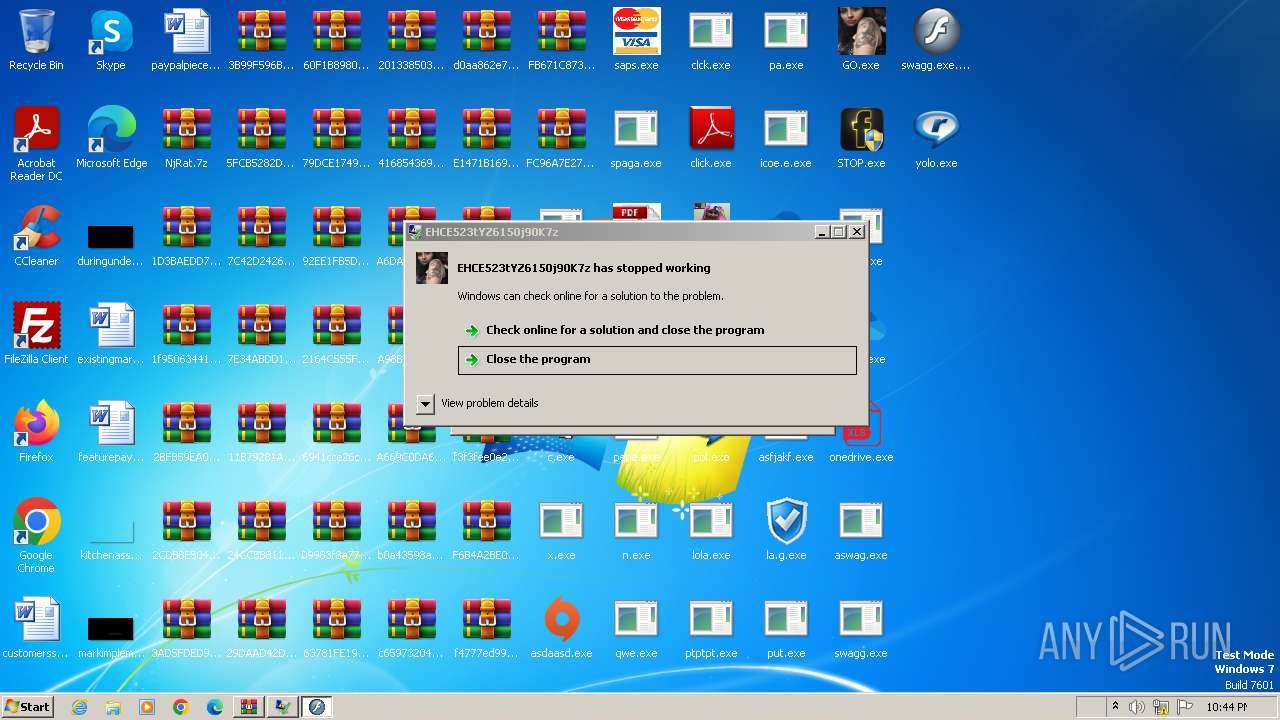
Task: Launch Skype from the desktop
Action: (x=111, y=40)
